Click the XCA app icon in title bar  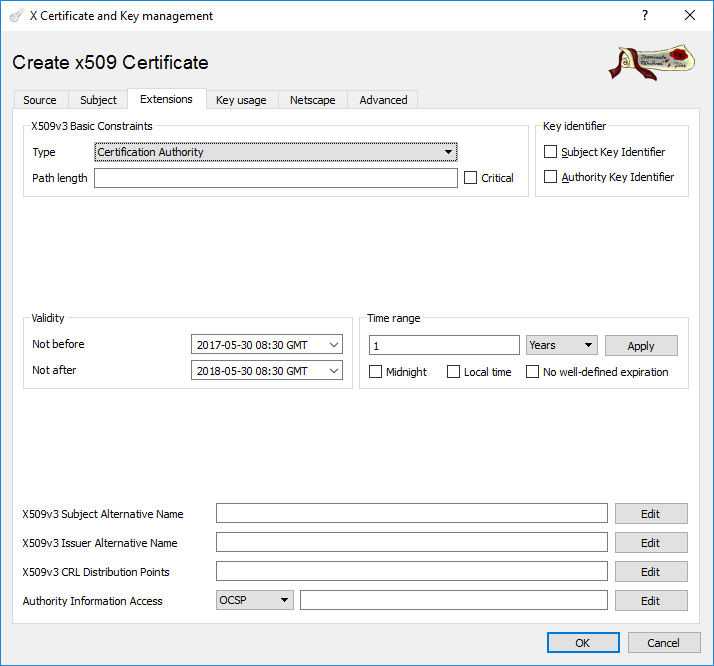[x=16, y=16]
